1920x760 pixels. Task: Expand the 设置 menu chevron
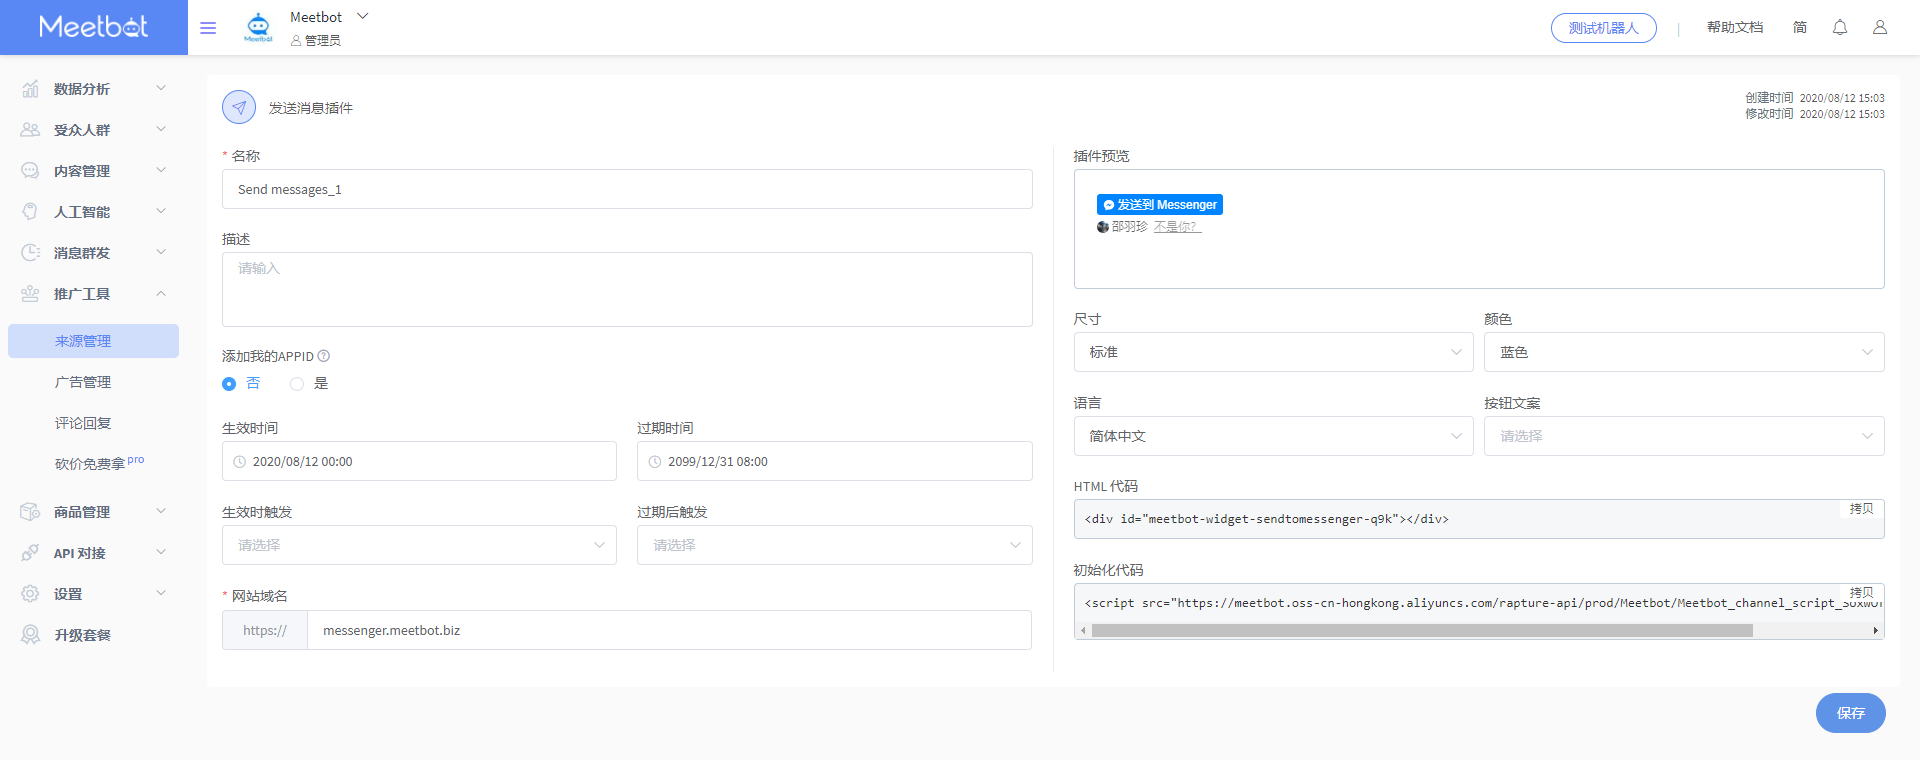click(x=161, y=593)
